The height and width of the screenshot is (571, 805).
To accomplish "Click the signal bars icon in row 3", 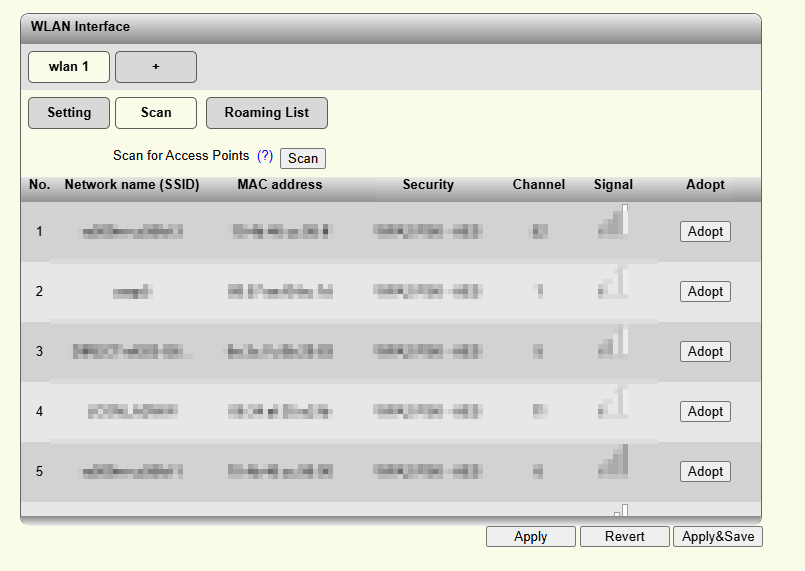I will 613,343.
